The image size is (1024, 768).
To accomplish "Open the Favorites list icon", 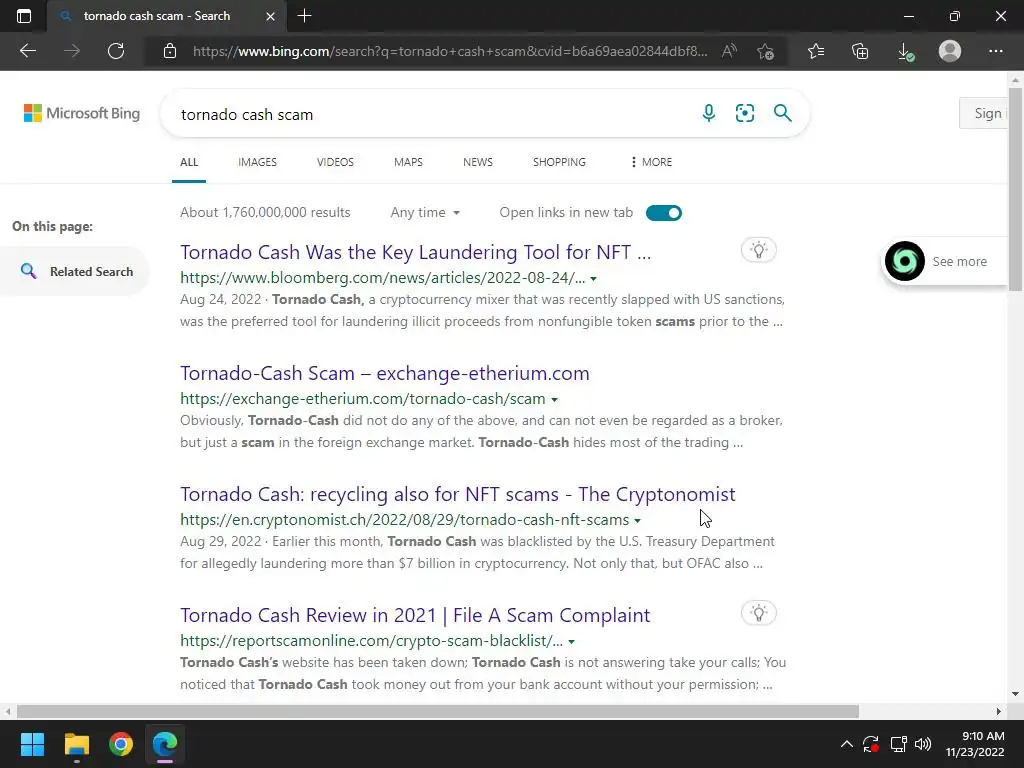I will (816, 51).
